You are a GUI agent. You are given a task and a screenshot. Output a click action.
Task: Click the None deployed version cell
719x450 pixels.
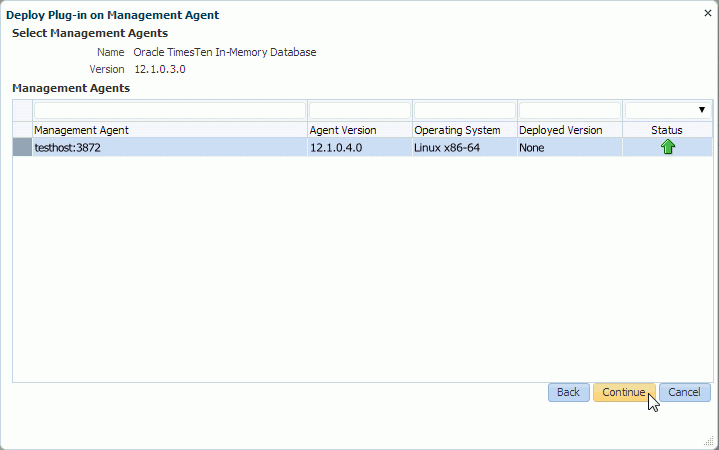[x=570, y=148]
